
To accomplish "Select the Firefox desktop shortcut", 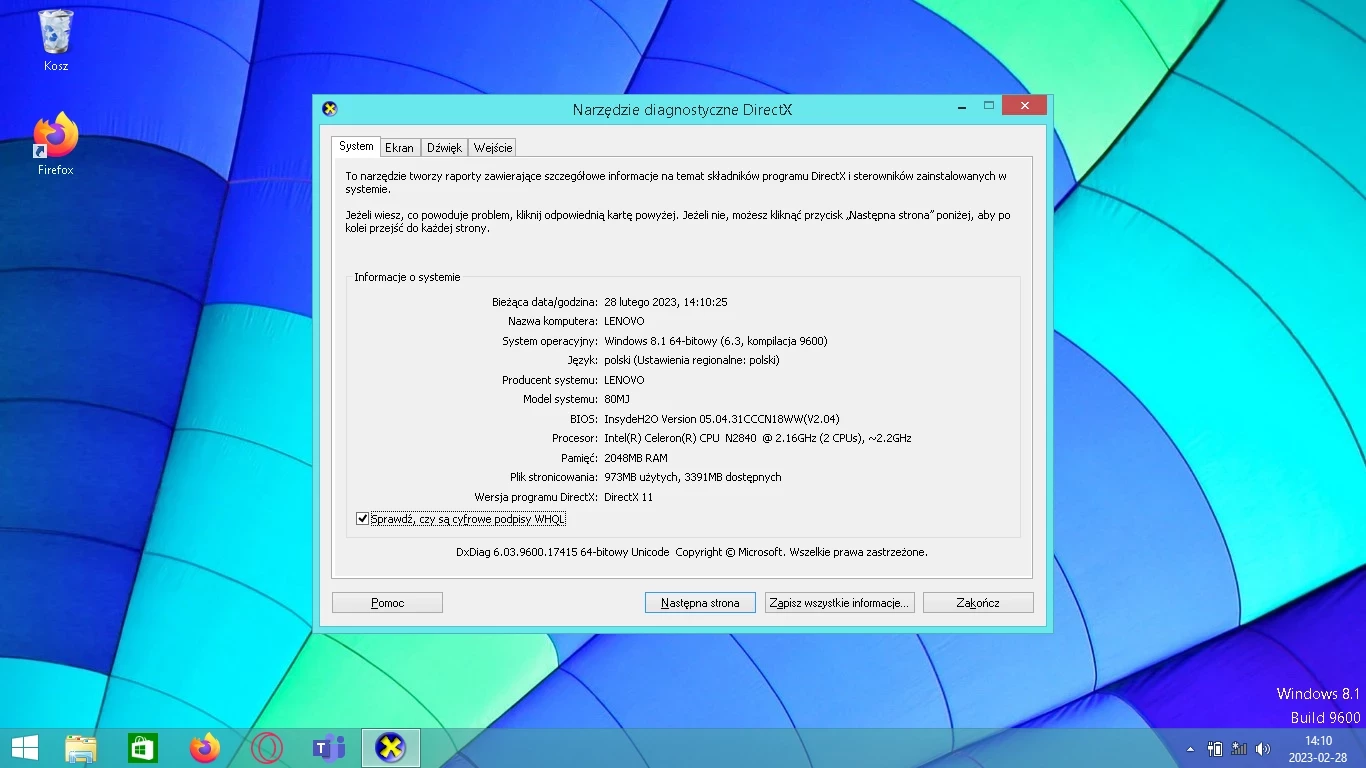I will coord(56,144).
